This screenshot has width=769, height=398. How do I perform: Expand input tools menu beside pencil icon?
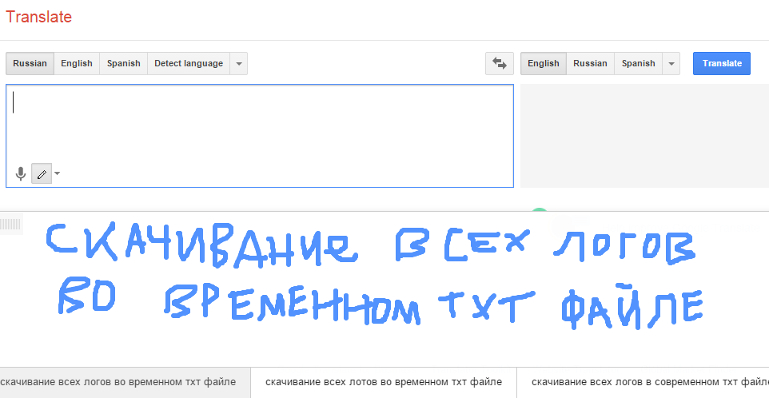point(57,174)
